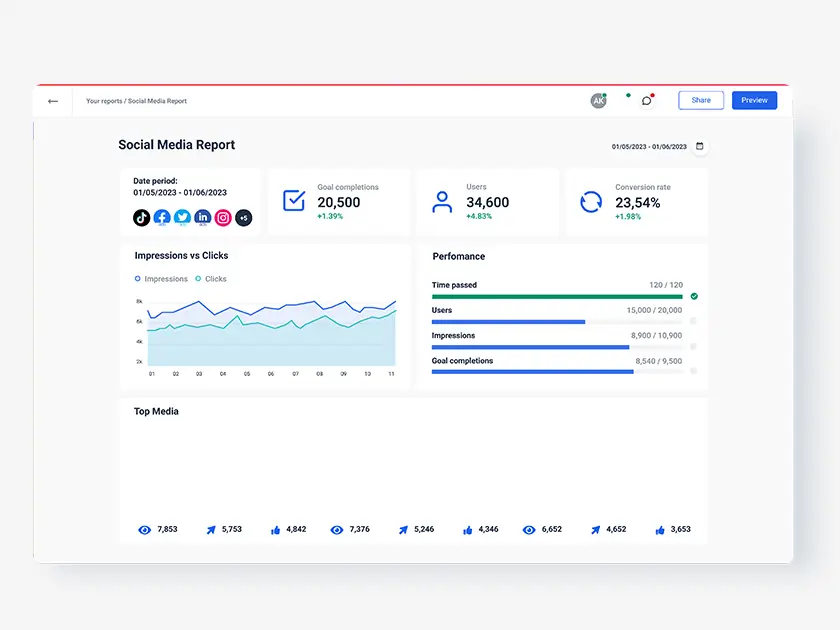Open the comments chat bubble icon

coord(647,101)
